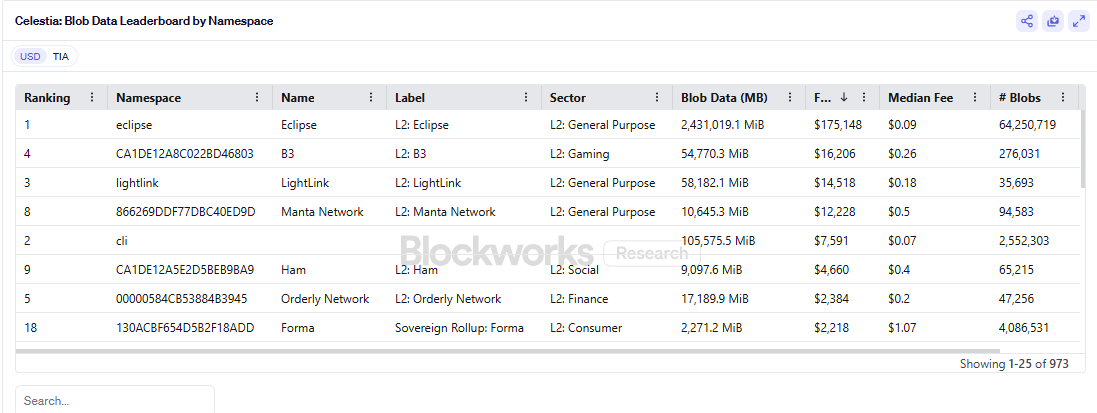The image size is (1097, 413).
Task: Open the sorted Fee column menu
Action: tap(864, 98)
